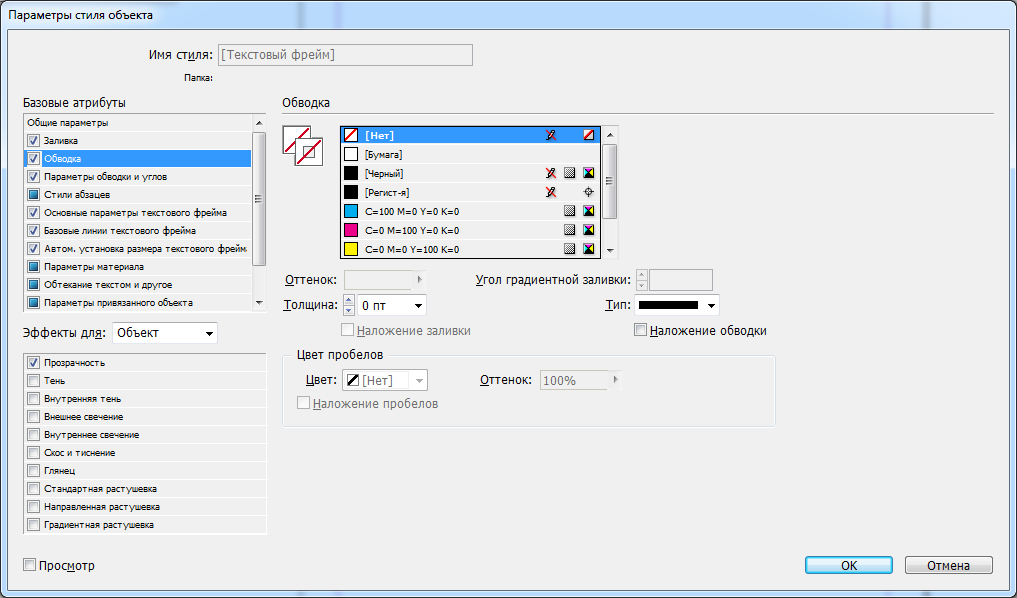Screen dimensions: 1017x598
Task: Click the registration target icon on [Регист-я] row
Action: (588, 192)
